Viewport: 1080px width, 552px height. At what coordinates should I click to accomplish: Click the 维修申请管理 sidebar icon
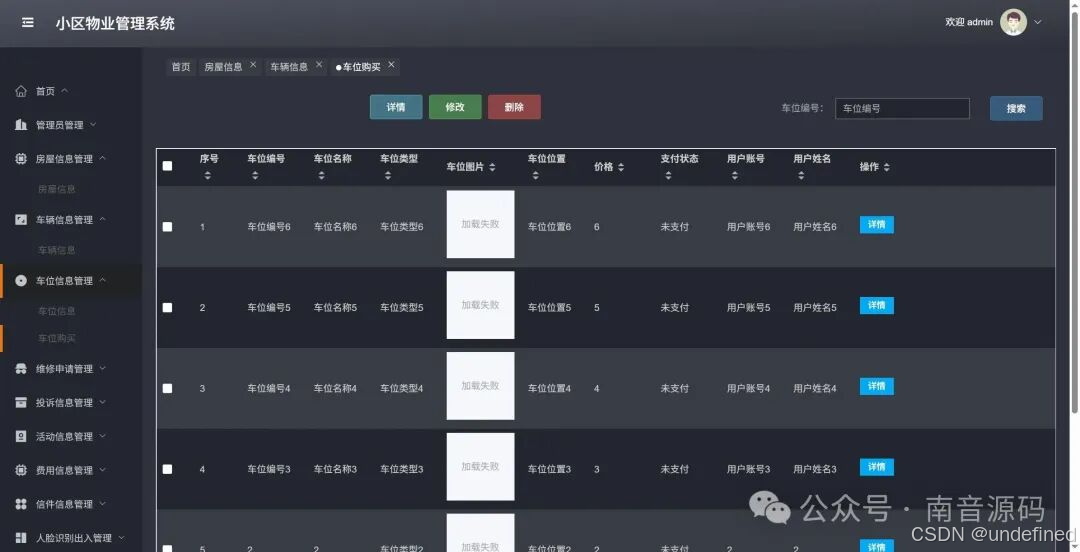click(x=21, y=369)
